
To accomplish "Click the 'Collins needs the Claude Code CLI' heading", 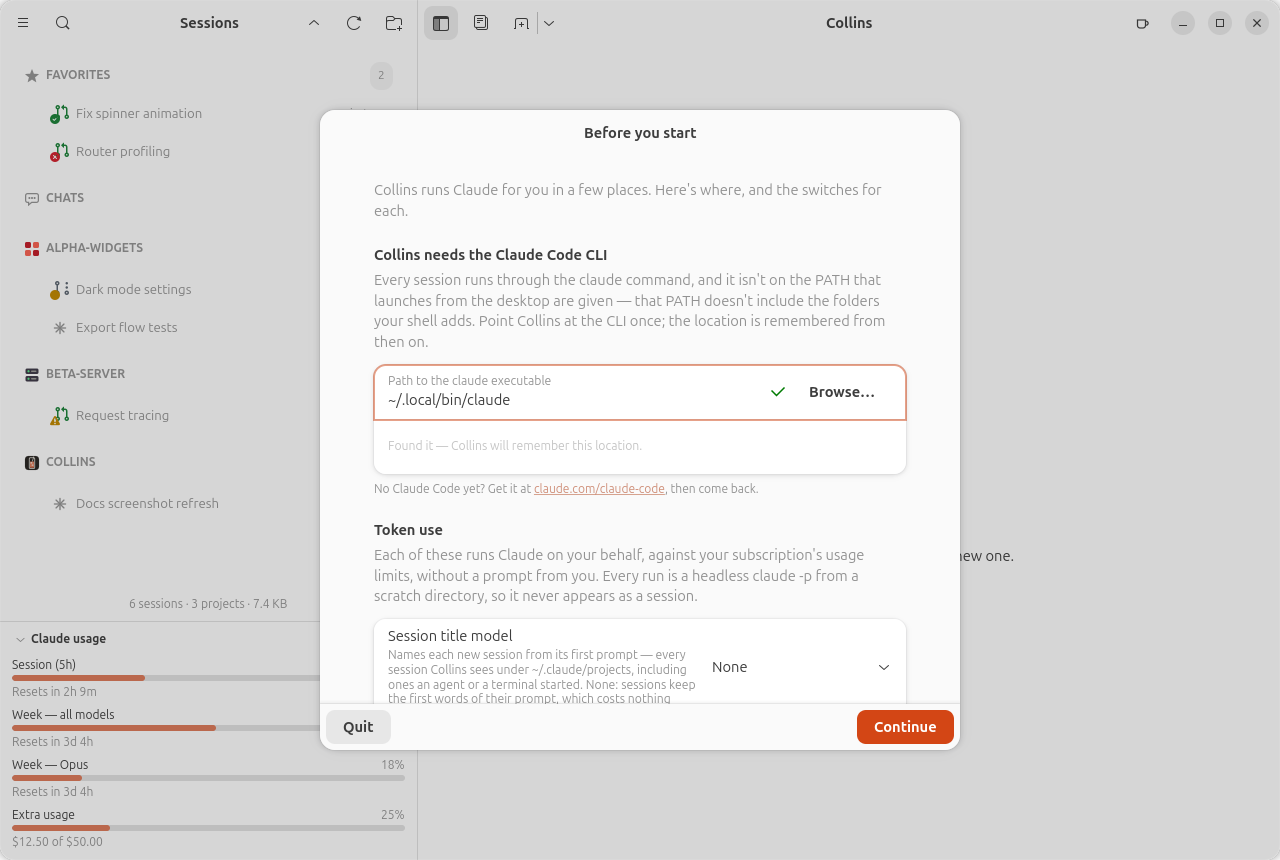I will [x=490, y=255].
